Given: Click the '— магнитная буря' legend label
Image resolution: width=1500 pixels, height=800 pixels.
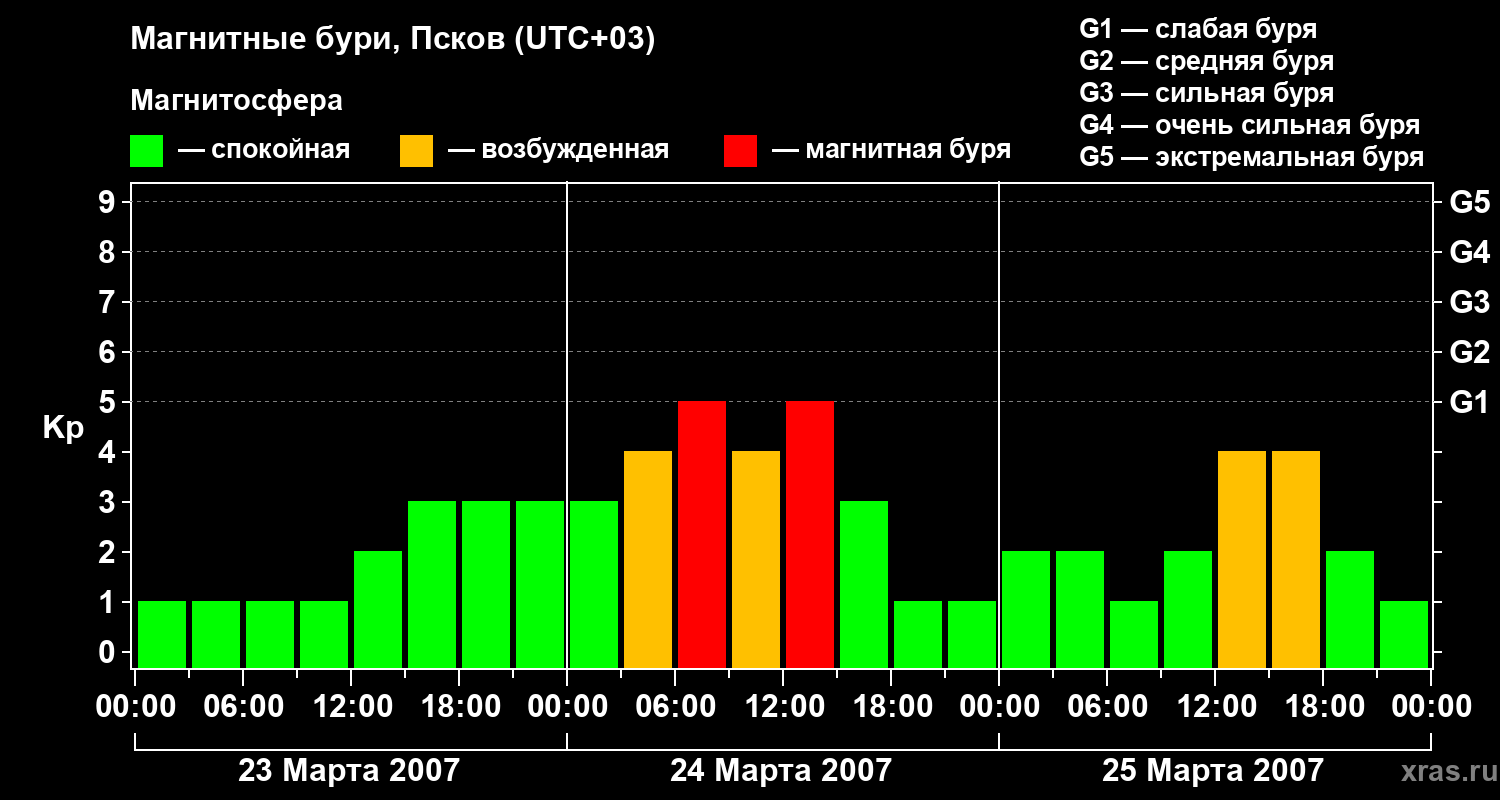Looking at the screenshot, I should [891, 150].
